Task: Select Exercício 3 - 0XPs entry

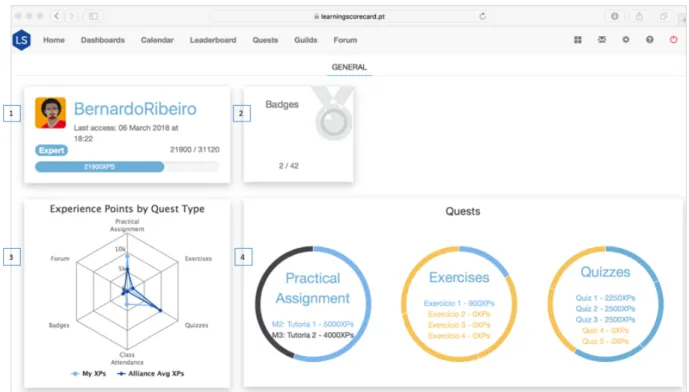Action: (459, 325)
